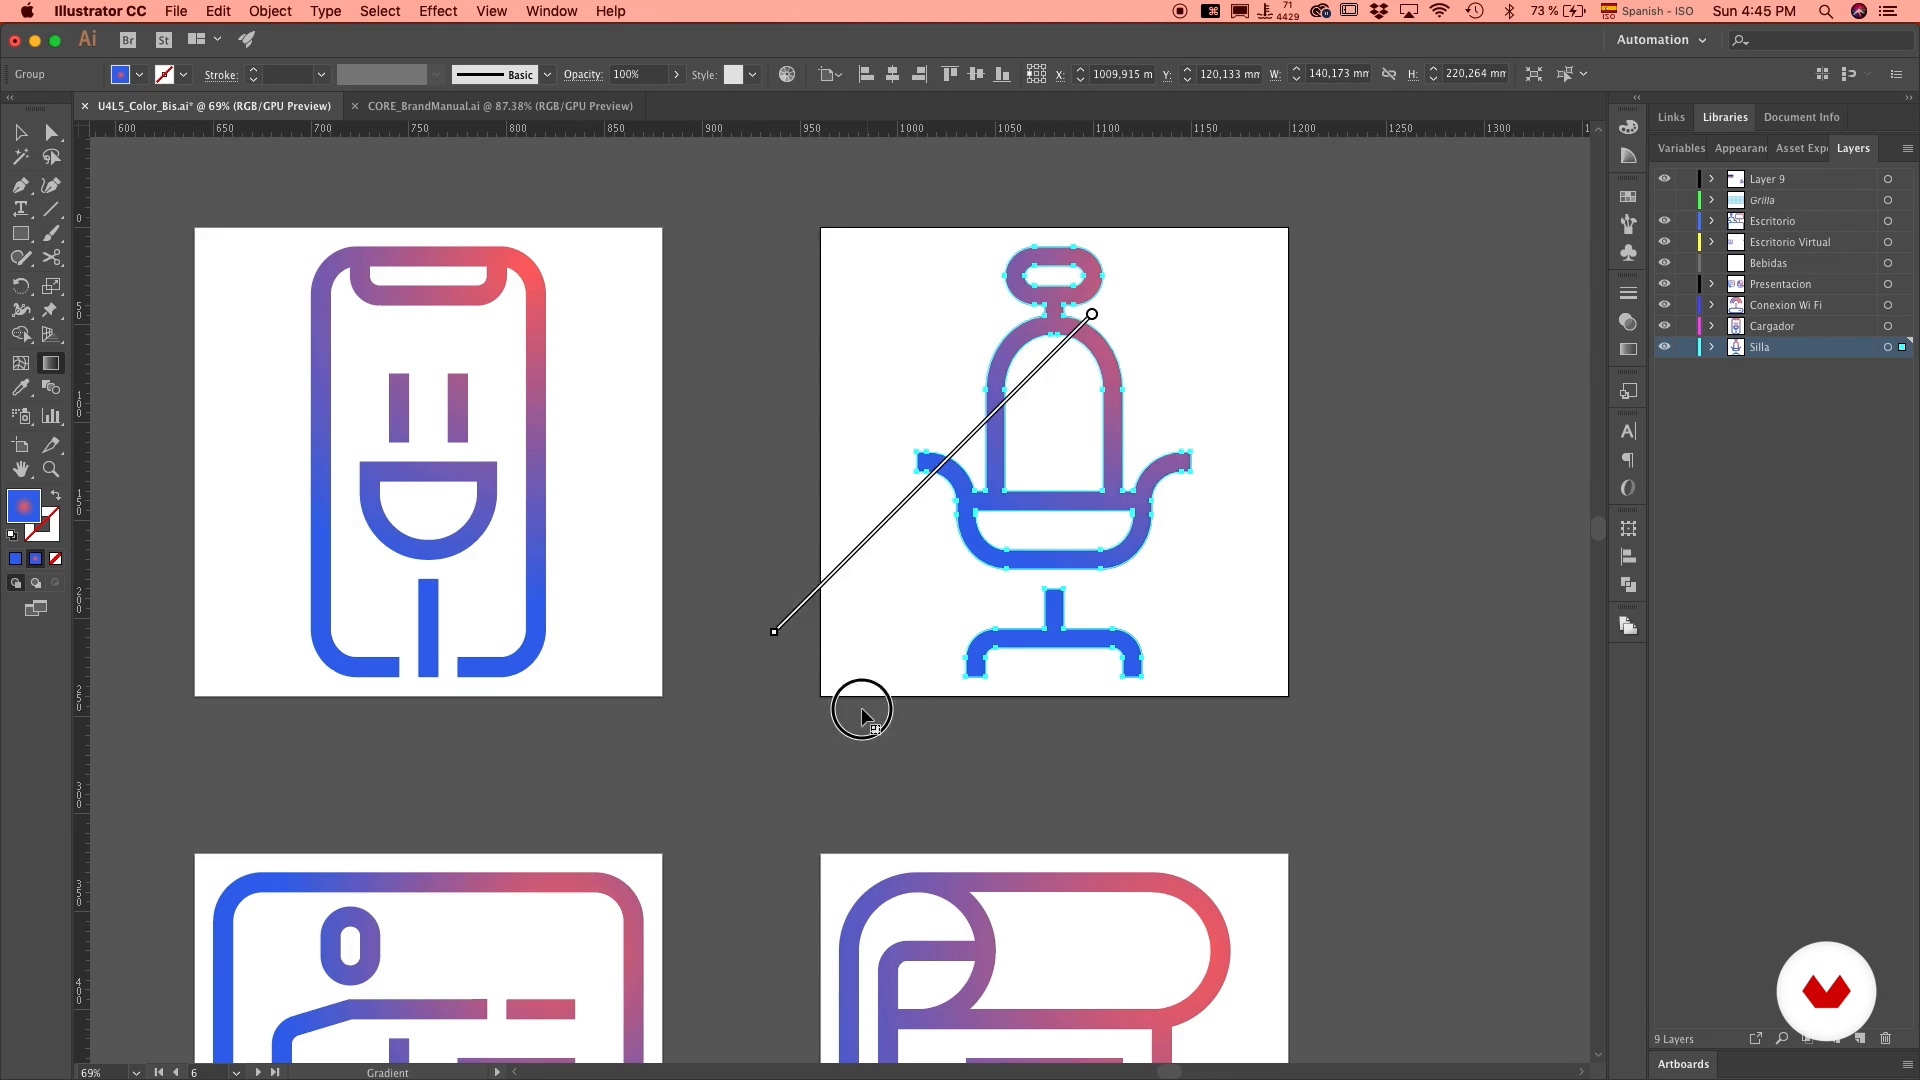Screen dimensions: 1920x1080
Task: Delete selection with Layers trash icon
Action: coord(1885,1039)
